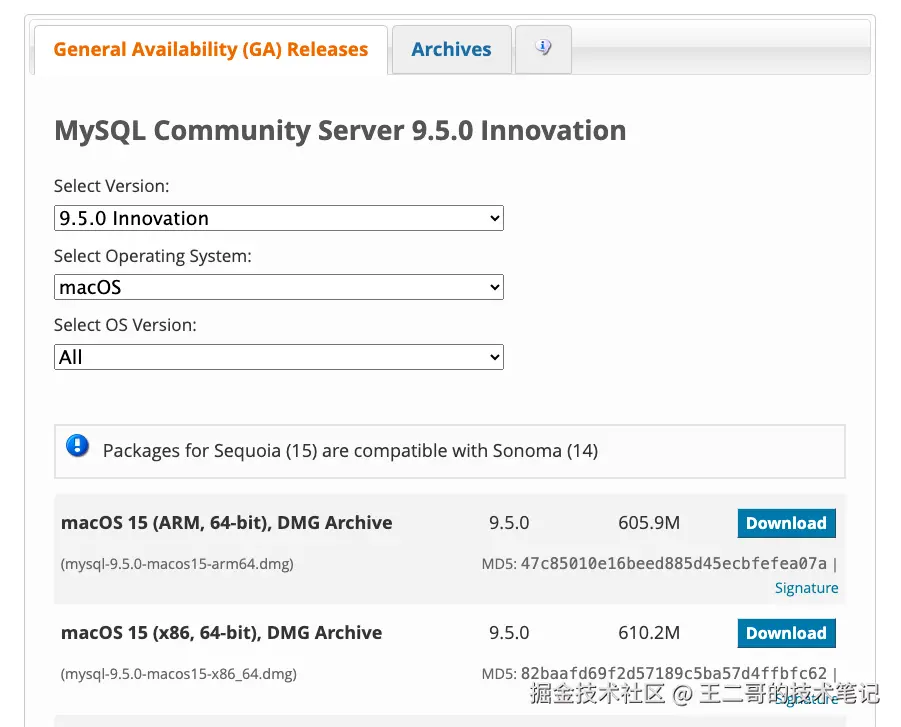Click the 605.9M file size text
This screenshot has width=901, height=727.
pos(648,523)
